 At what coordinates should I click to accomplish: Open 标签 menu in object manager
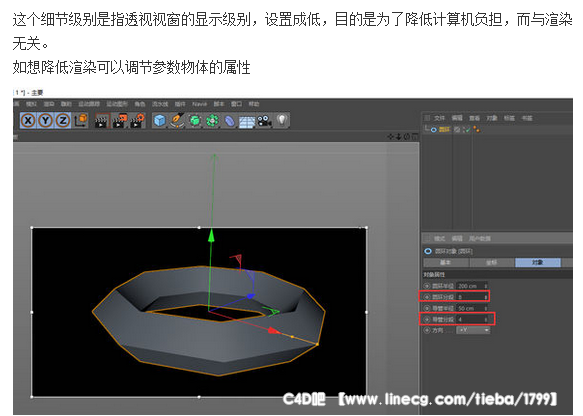(x=509, y=118)
